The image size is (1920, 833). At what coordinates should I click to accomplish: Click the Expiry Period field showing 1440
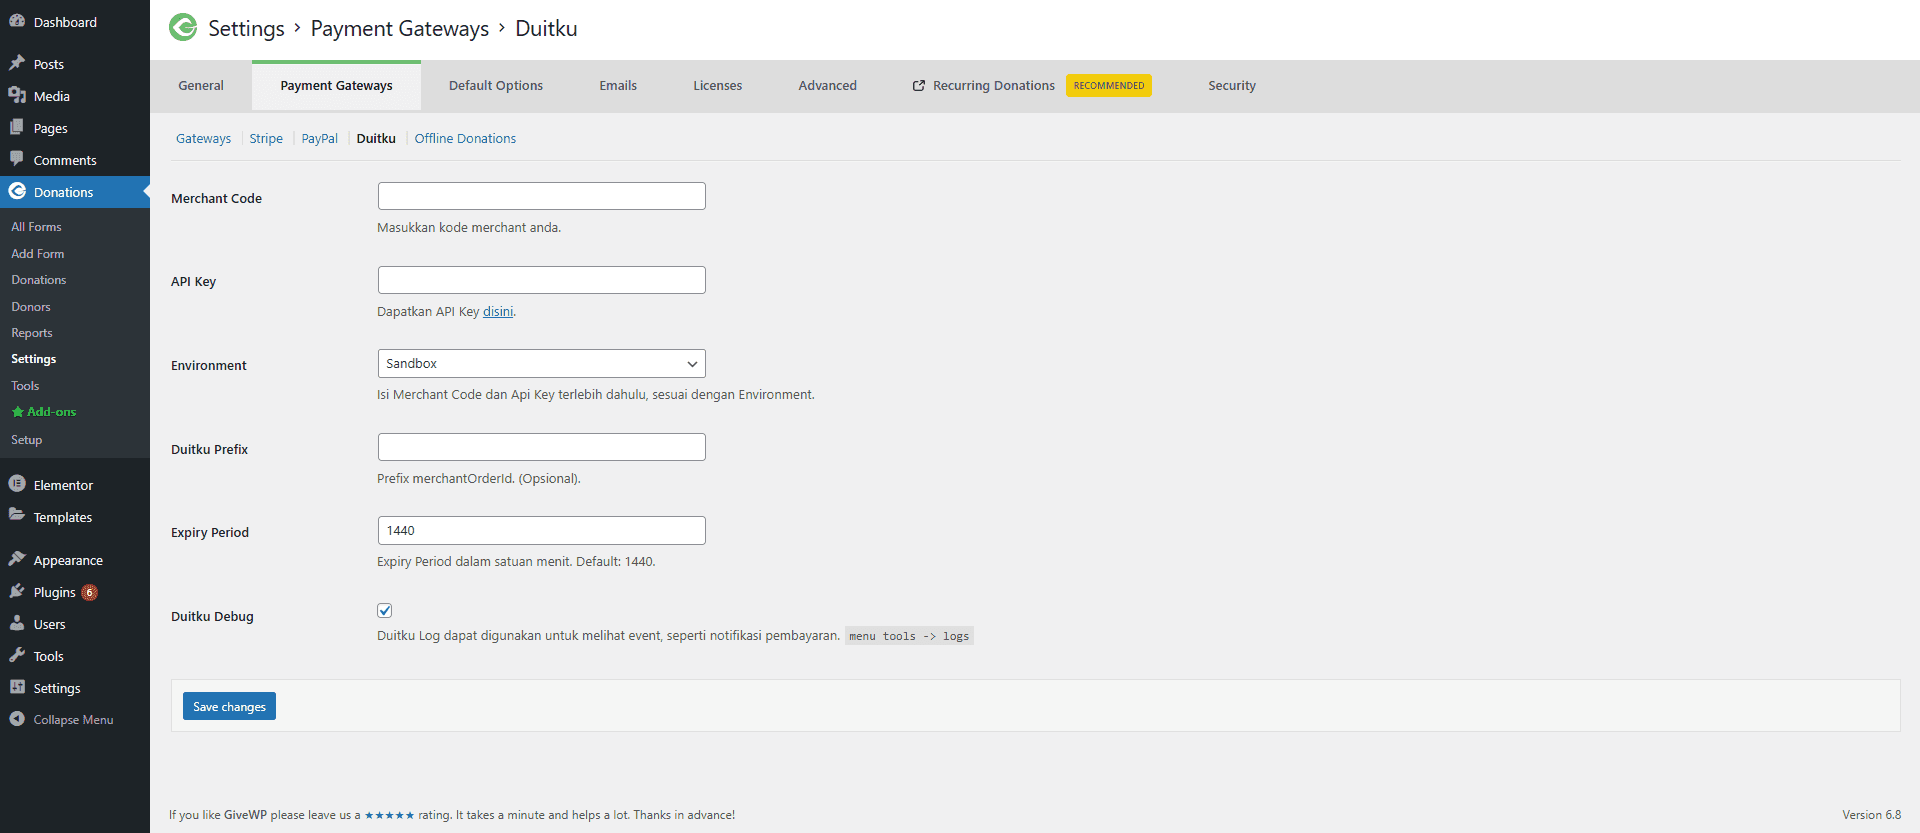click(x=542, y=530)
